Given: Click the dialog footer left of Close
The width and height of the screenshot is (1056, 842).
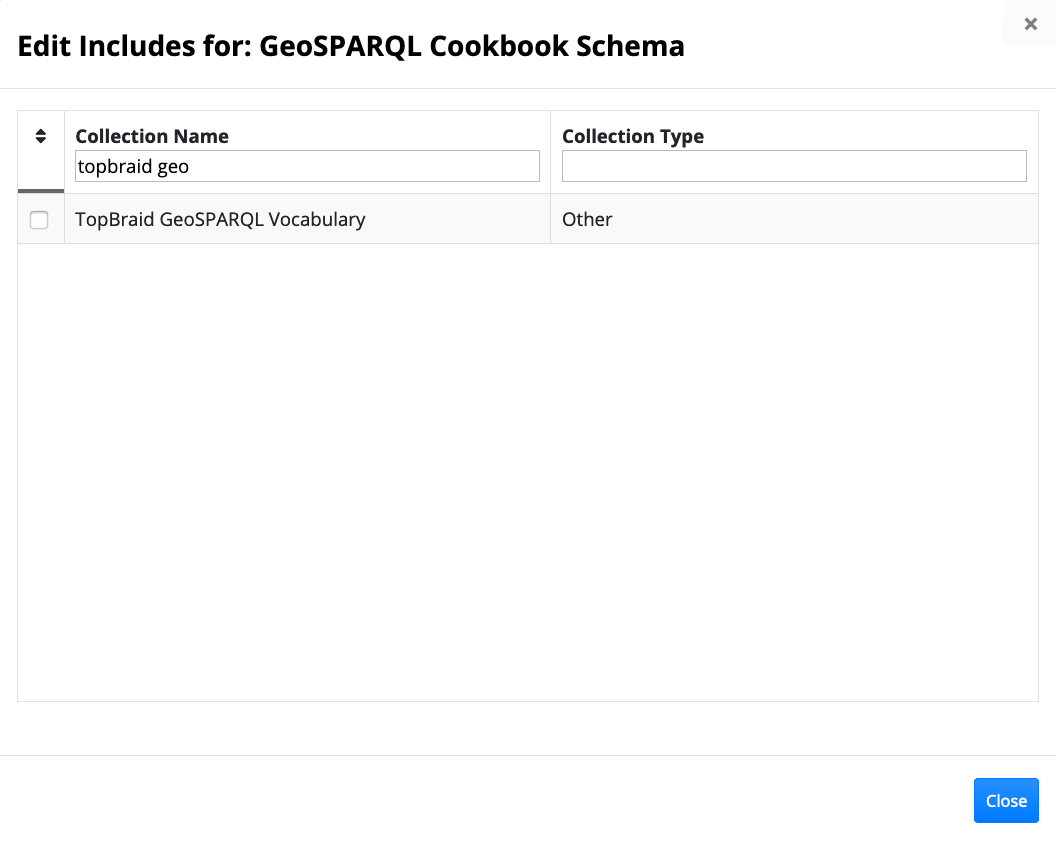Looking at the screenshot, I should click(x=500, y=800).
